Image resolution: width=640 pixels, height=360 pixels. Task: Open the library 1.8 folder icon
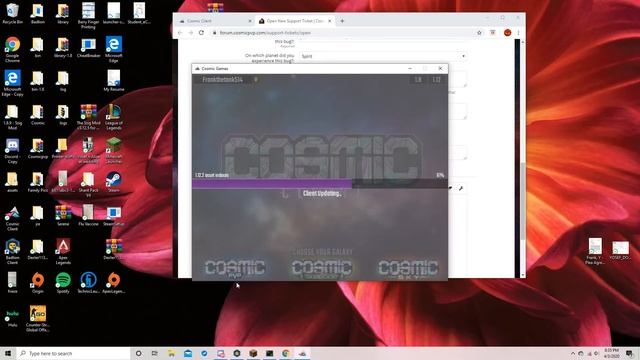[63, 47]
